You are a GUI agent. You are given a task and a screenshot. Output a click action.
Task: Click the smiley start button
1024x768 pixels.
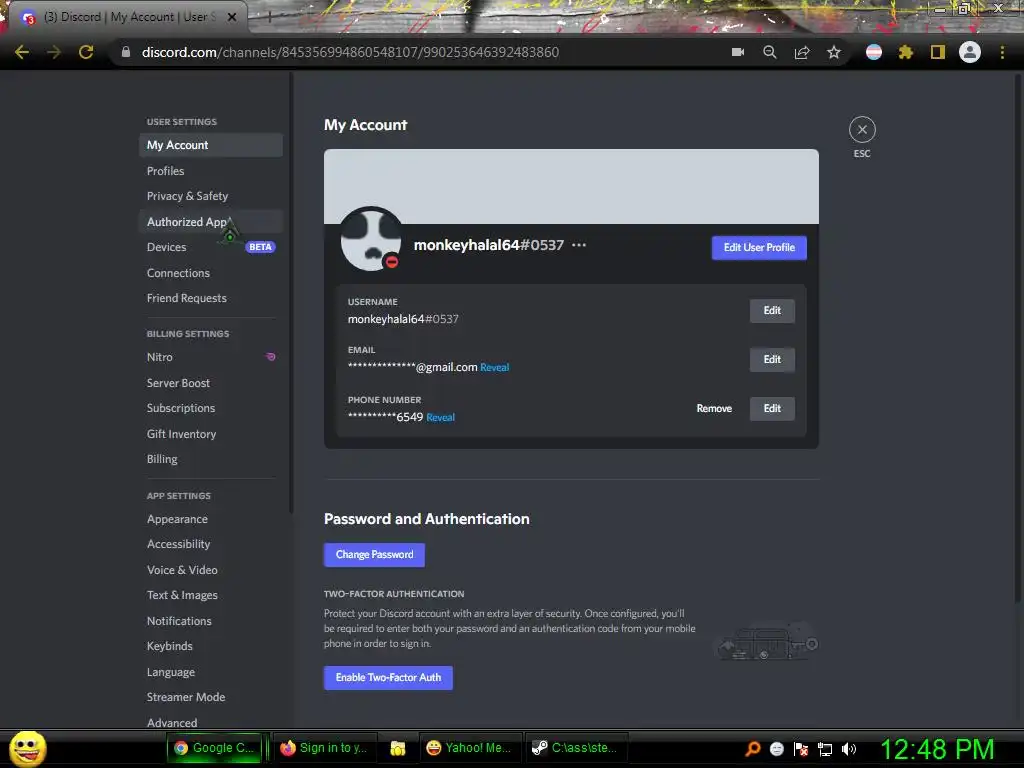tap(27, 748)
